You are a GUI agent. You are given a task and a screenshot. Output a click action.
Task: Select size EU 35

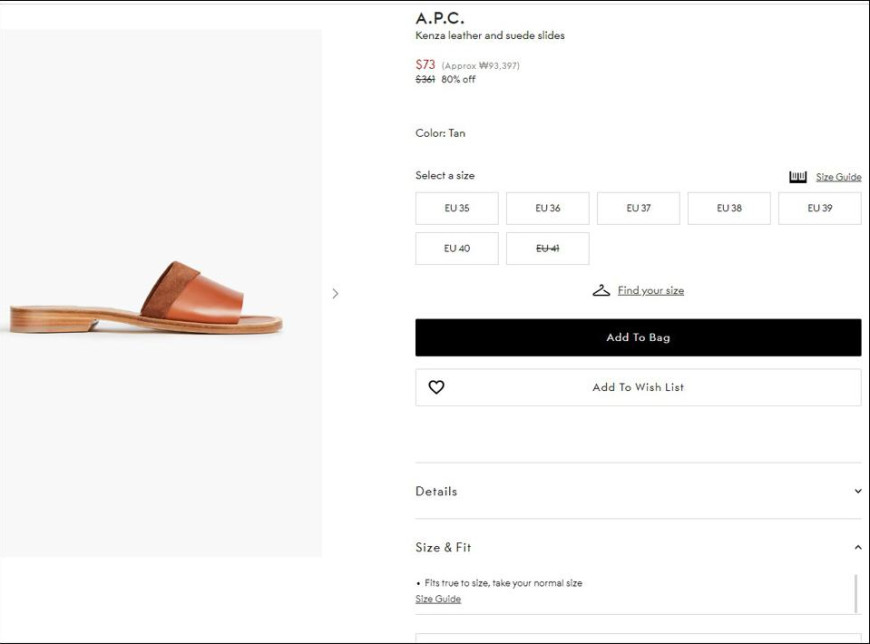457,208
